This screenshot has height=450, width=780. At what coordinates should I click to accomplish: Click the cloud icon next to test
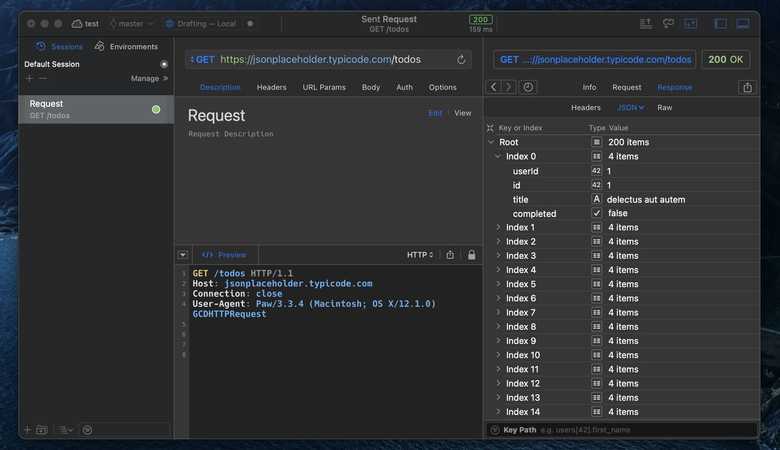coord(77,23)
